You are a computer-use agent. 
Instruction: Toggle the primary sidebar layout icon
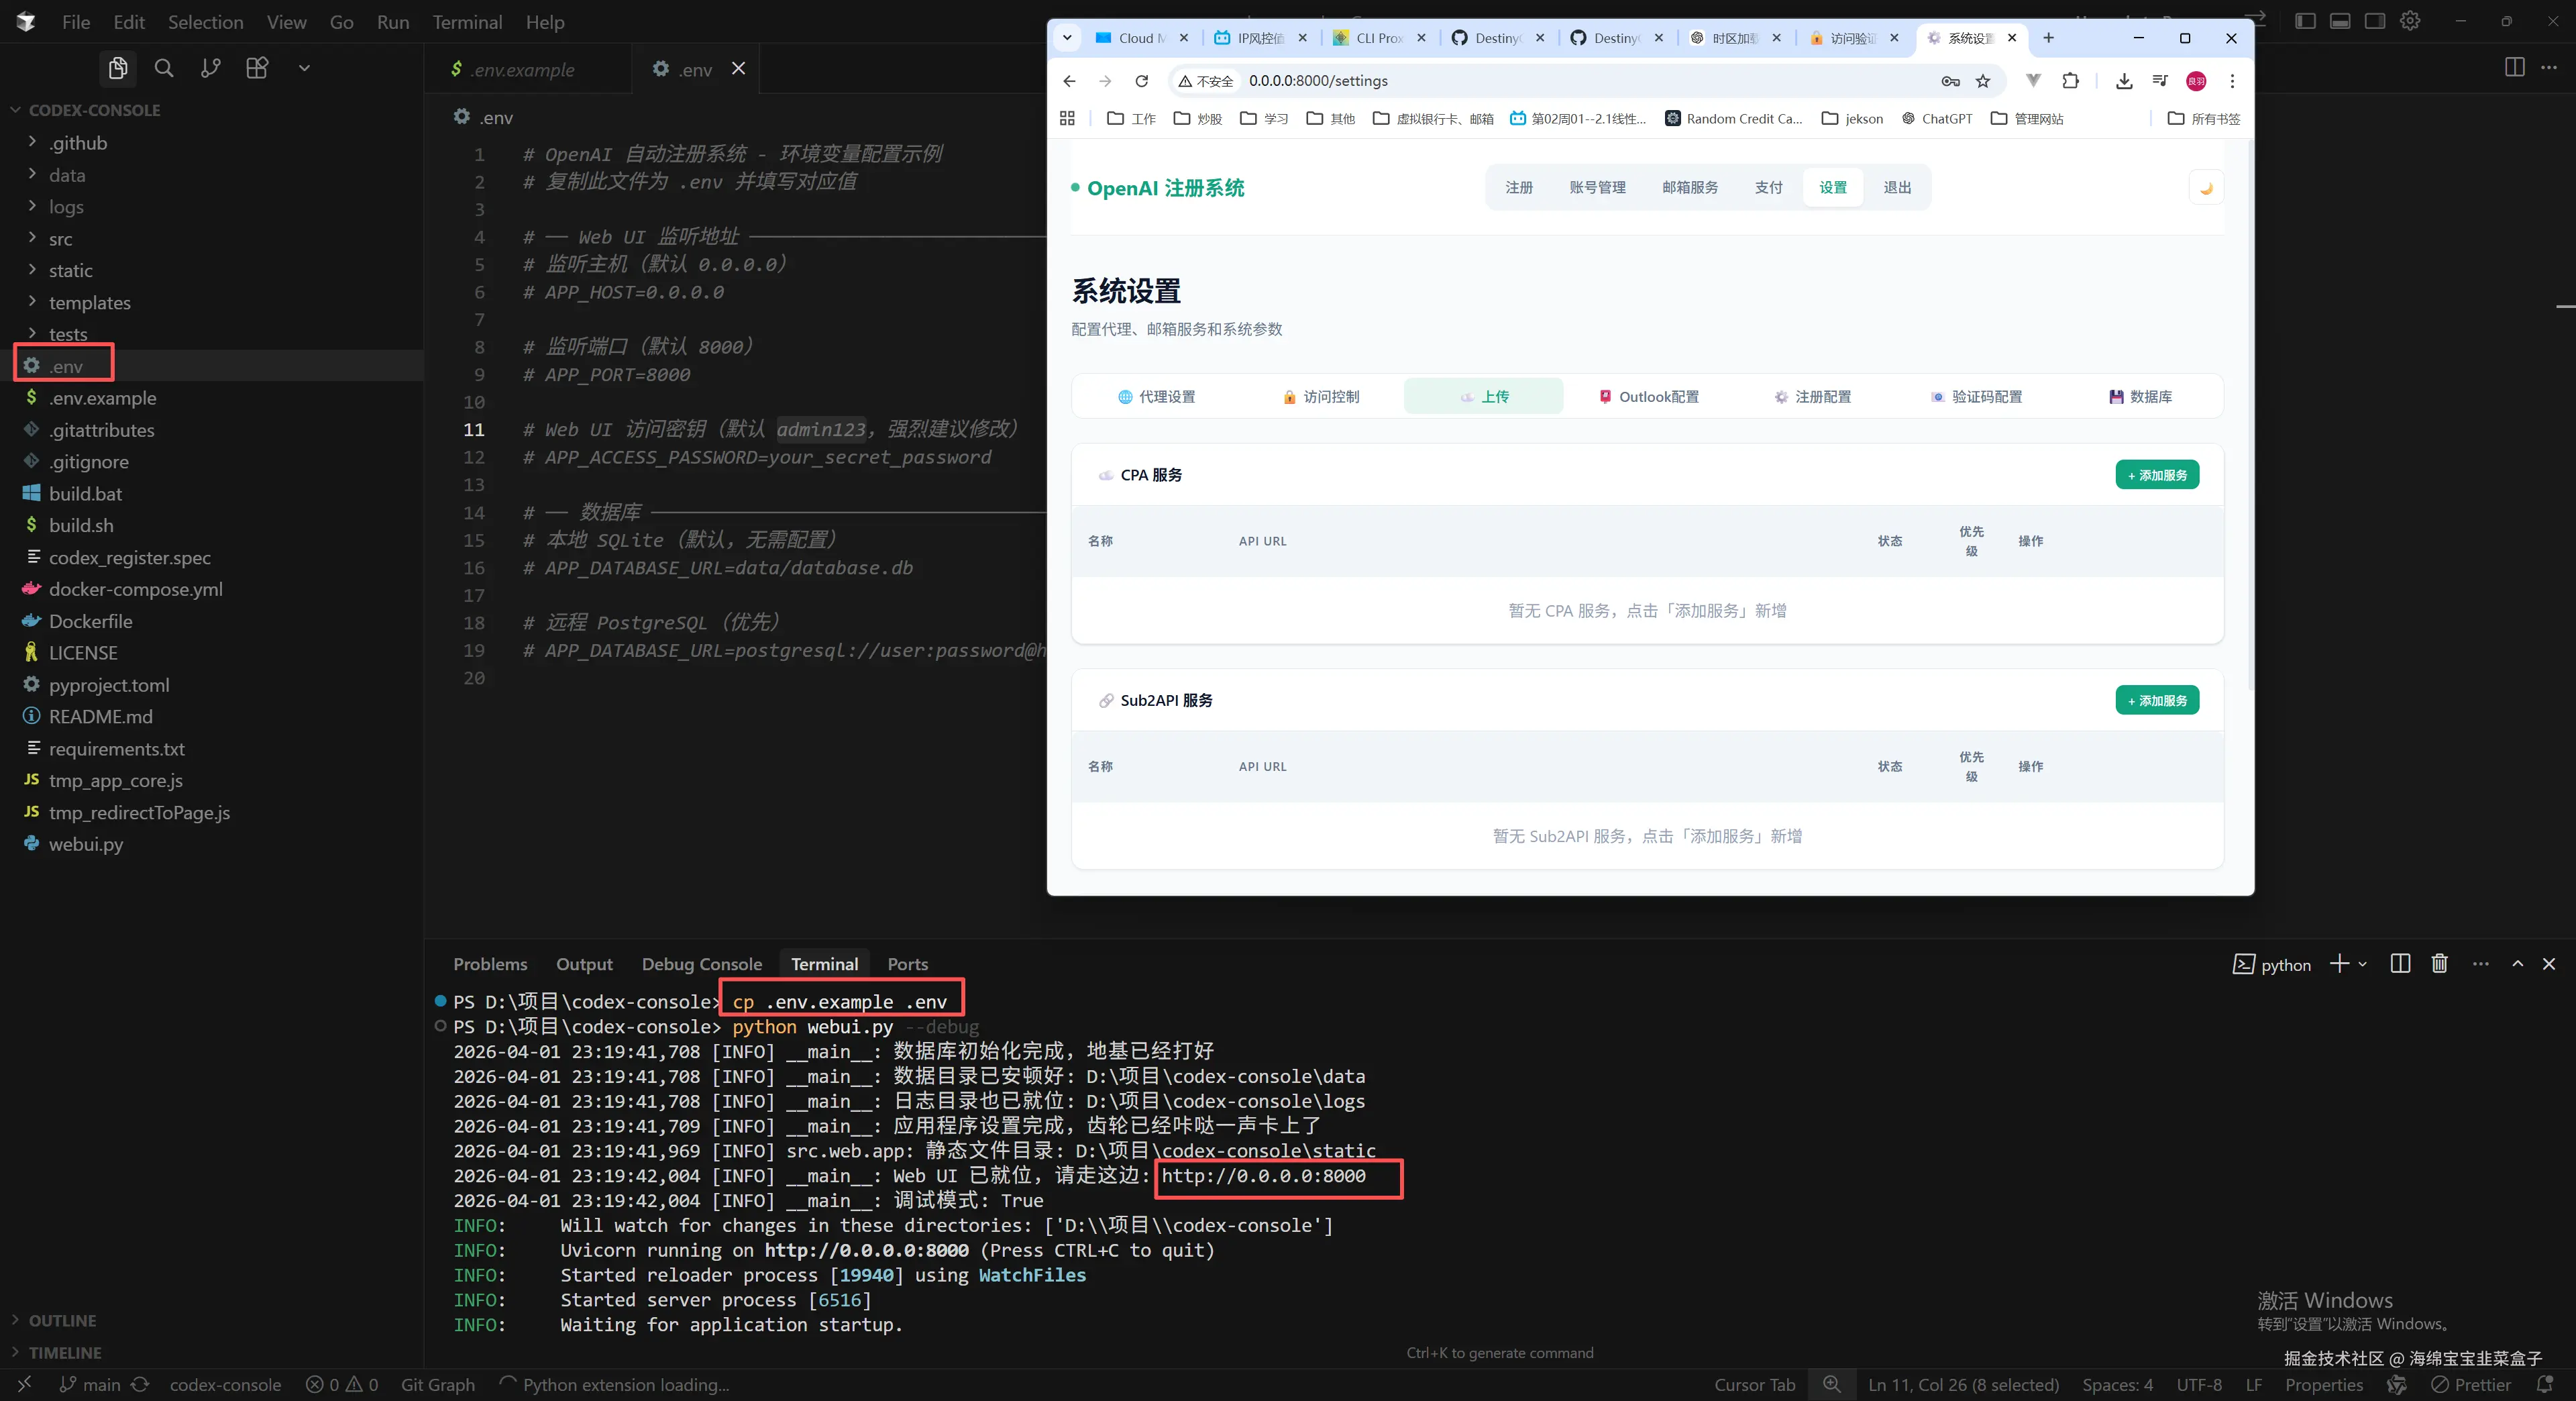coord(2305,21)
